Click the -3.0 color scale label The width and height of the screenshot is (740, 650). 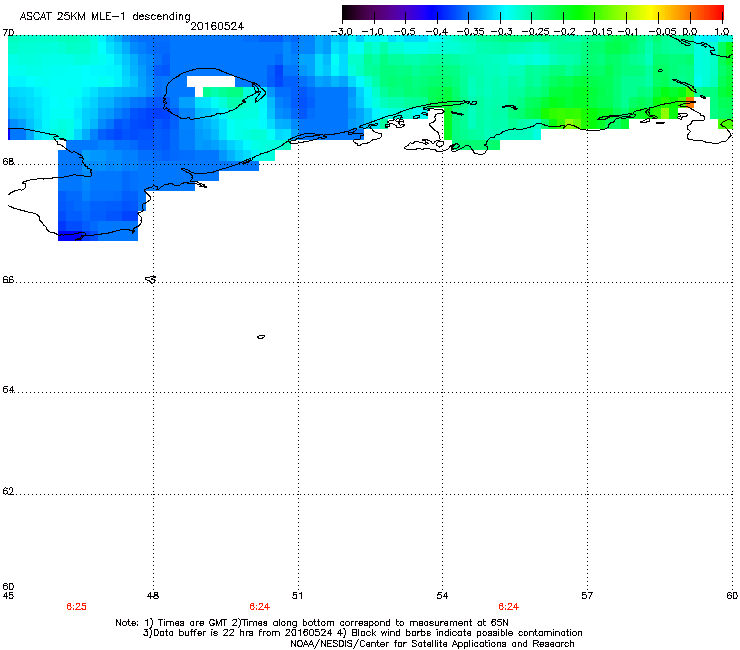pyautogui.click(x=342, y=32)
